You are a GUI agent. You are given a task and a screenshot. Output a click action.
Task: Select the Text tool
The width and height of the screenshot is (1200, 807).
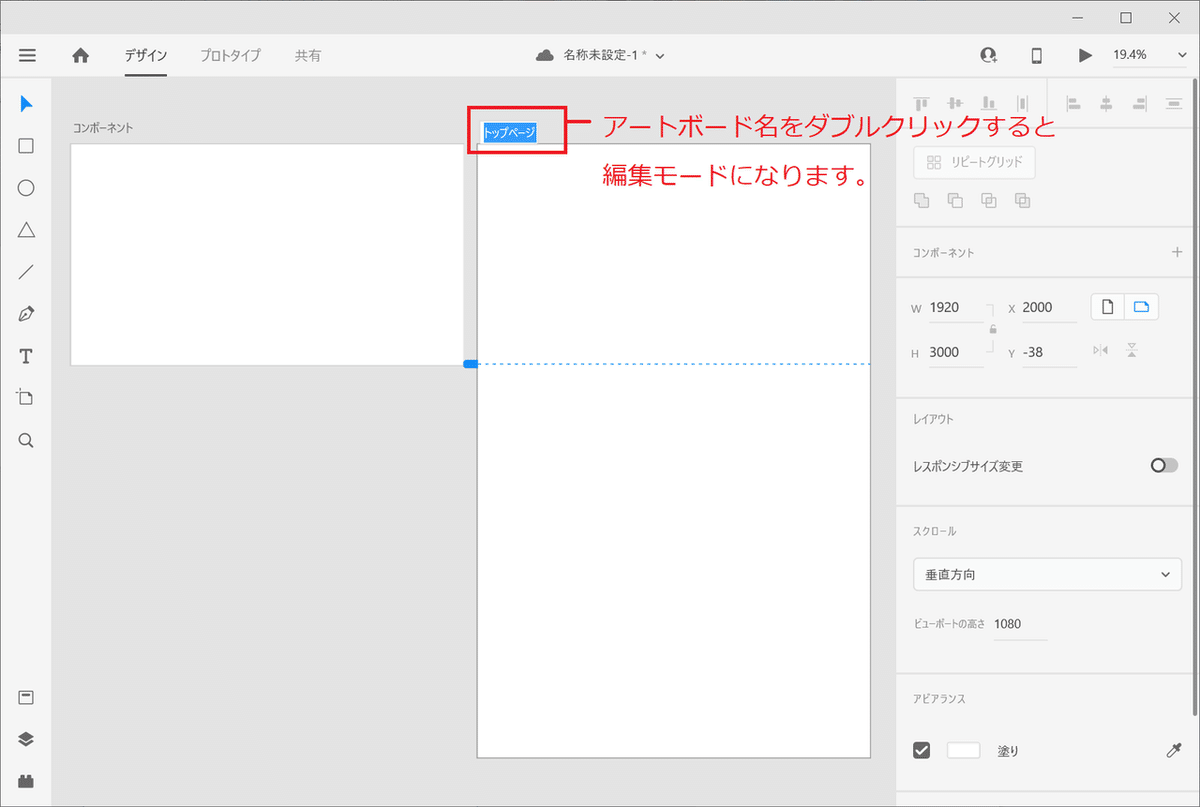tap(27, 356)
